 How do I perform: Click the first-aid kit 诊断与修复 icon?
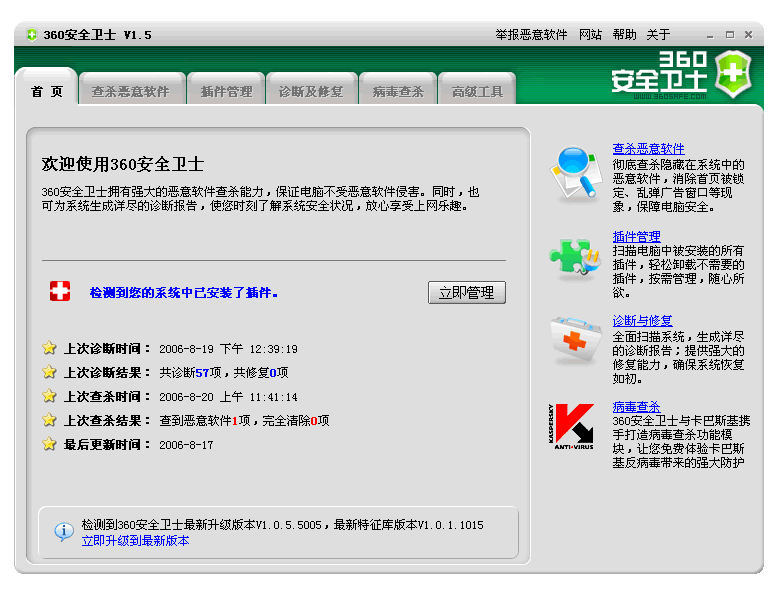pyautogui.click(x=576, y=340)
